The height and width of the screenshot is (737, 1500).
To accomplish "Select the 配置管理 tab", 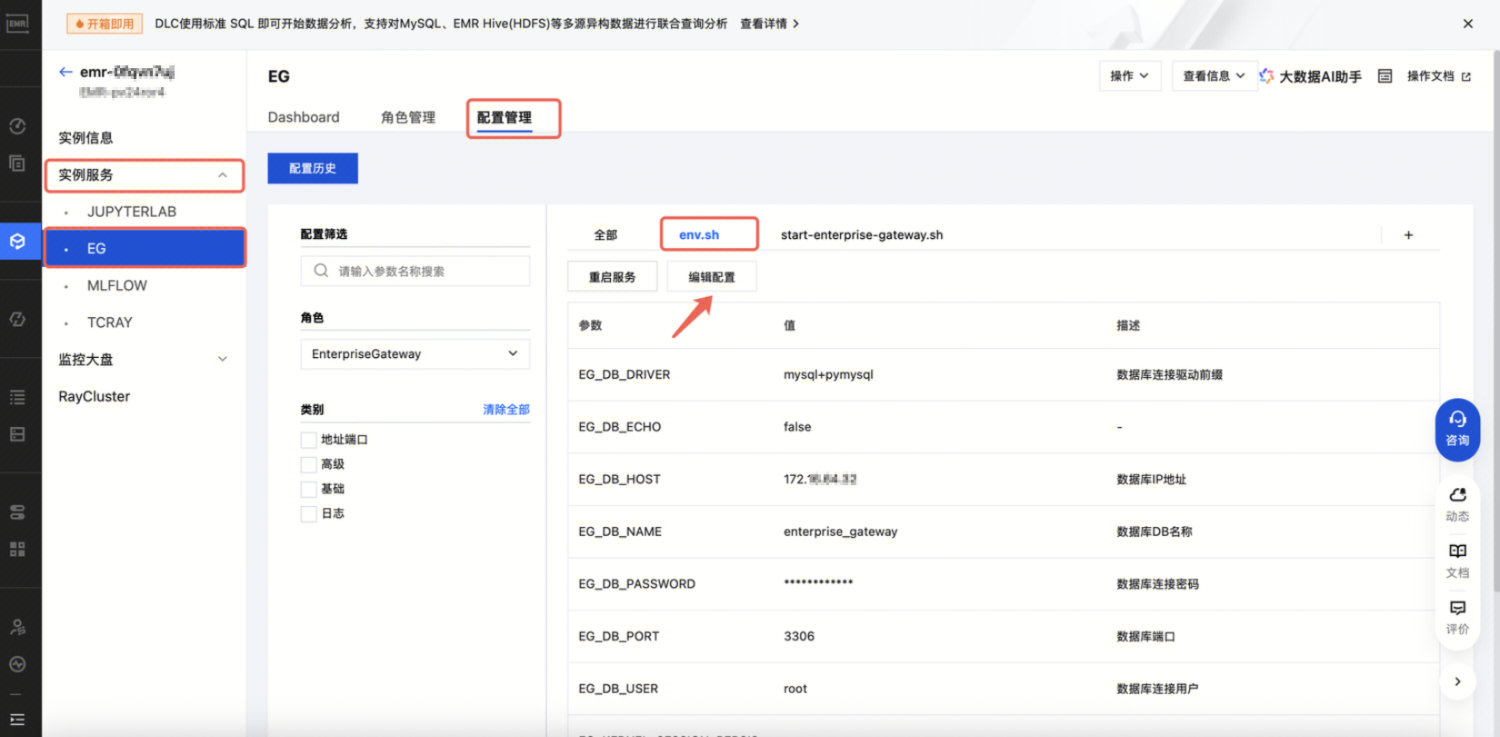I will pyautogui.click(x=504, y=117).
